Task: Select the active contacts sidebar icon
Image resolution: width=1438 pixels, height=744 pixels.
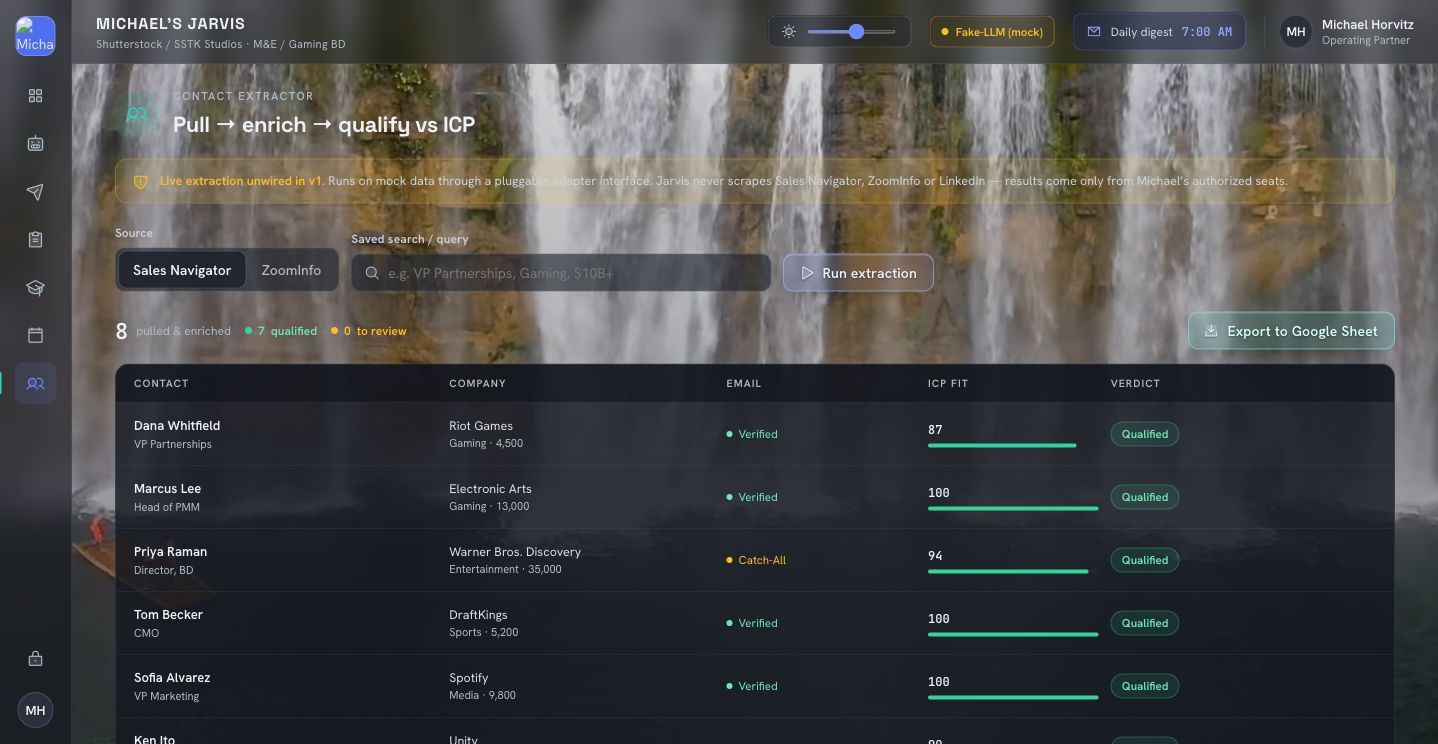Action: click(x=35, y=383)
